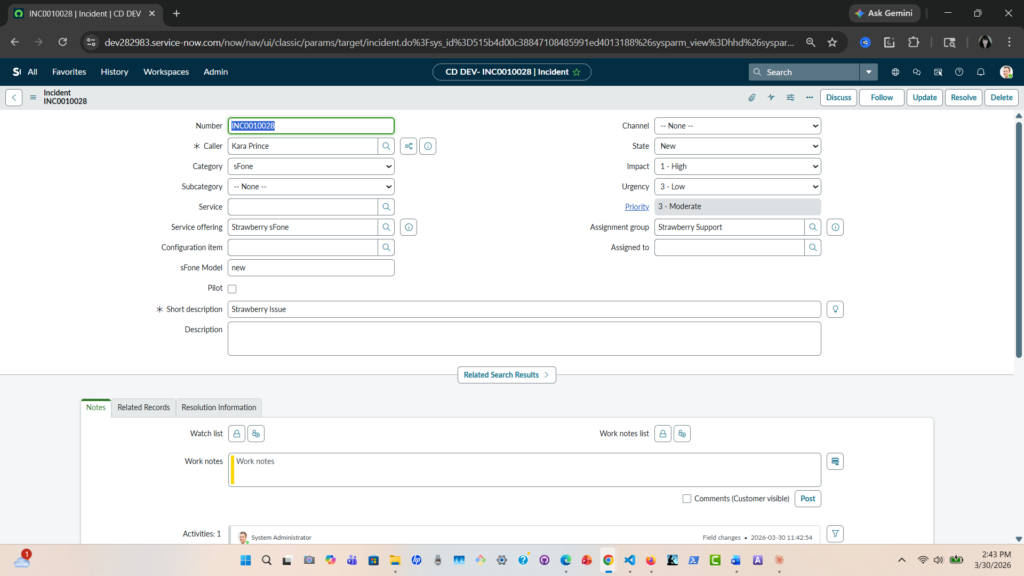Open the Workspaces menu

point(166,72)
